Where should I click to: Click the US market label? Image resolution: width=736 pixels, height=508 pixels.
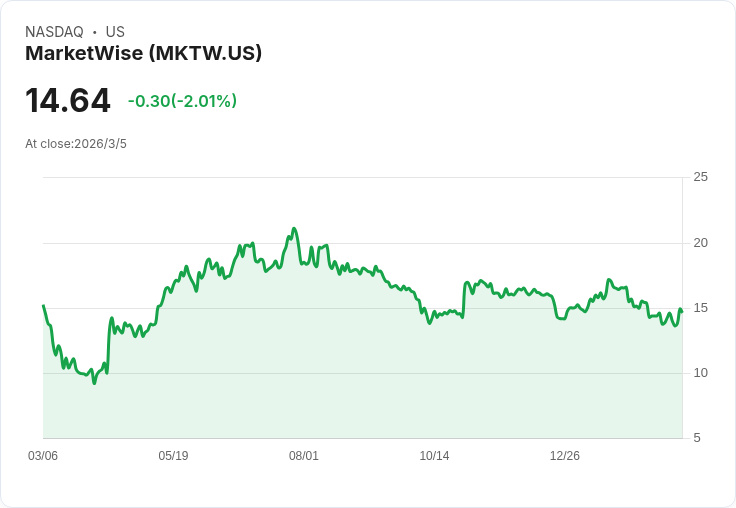coord(115,32)
